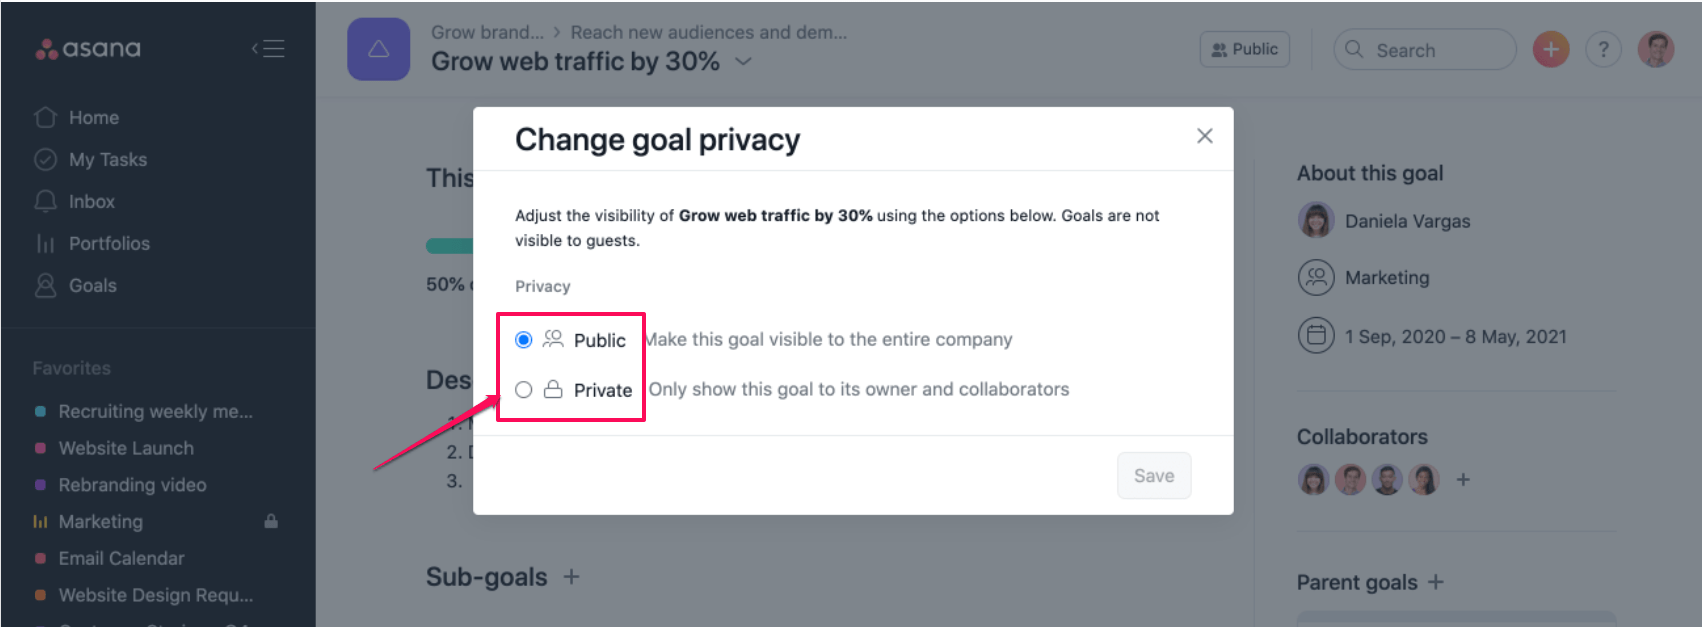1702x627 pixels.
Task: Click the green goal progress bar
Action: (450, 246)
